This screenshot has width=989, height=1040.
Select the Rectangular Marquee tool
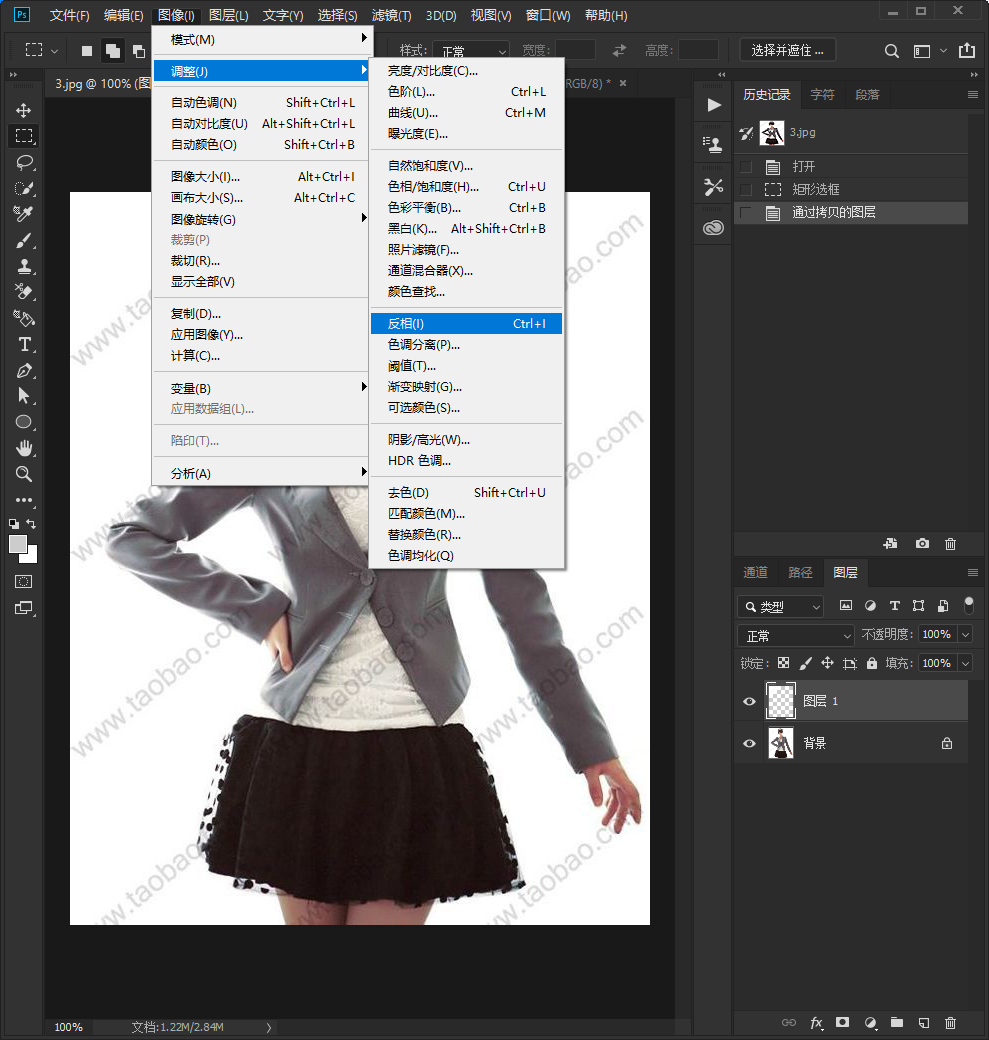pos(24,136)
